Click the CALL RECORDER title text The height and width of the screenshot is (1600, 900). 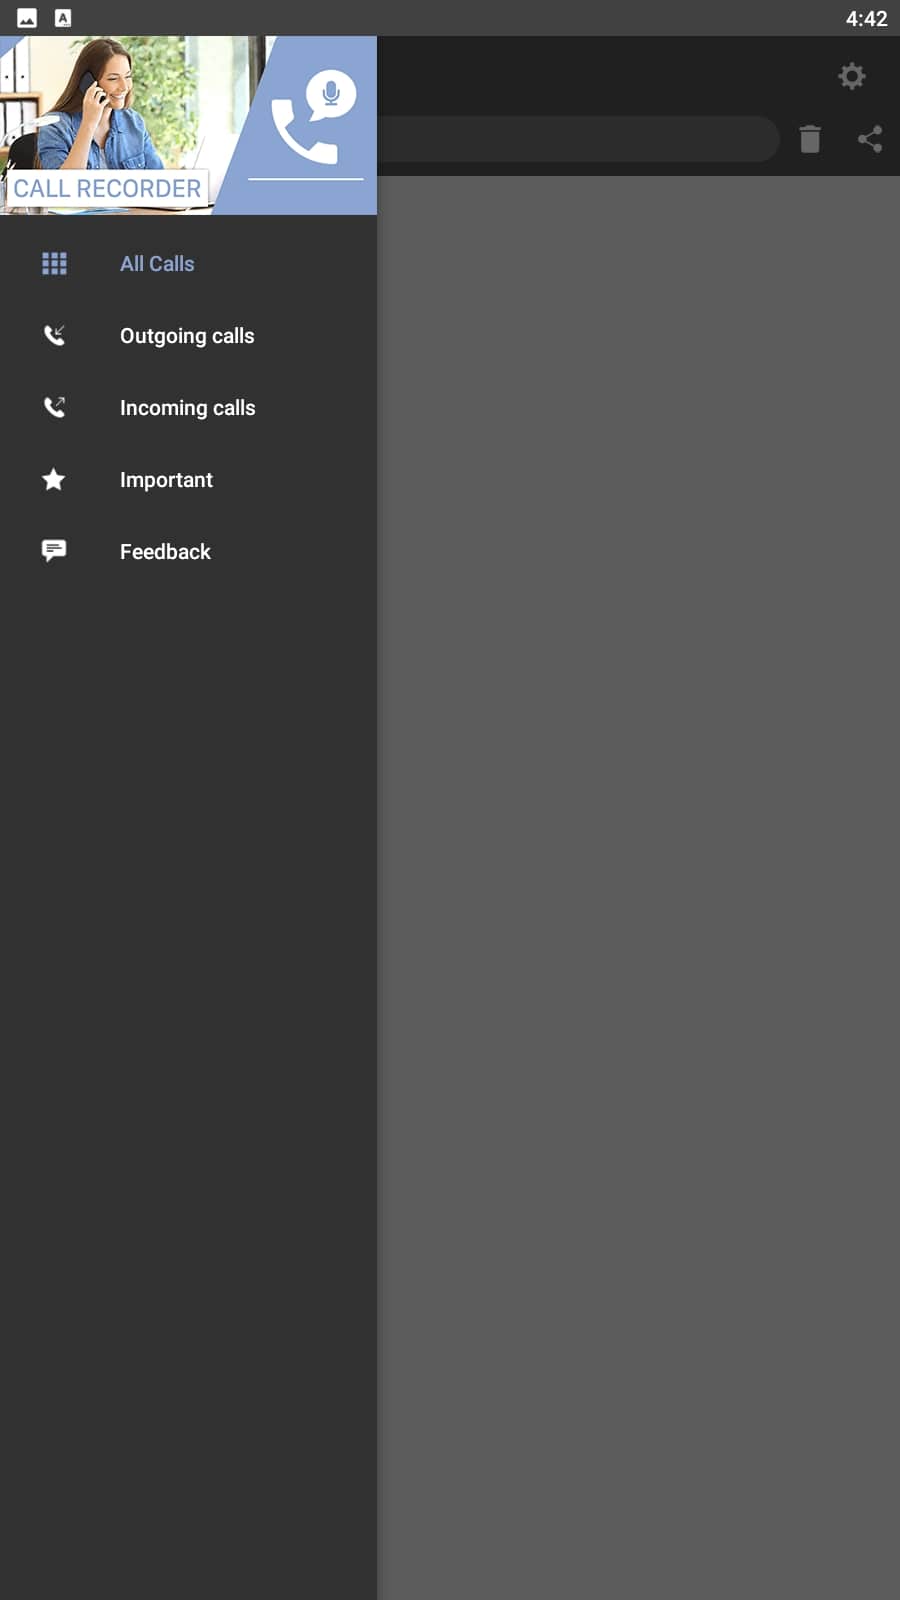coord(107,189)
